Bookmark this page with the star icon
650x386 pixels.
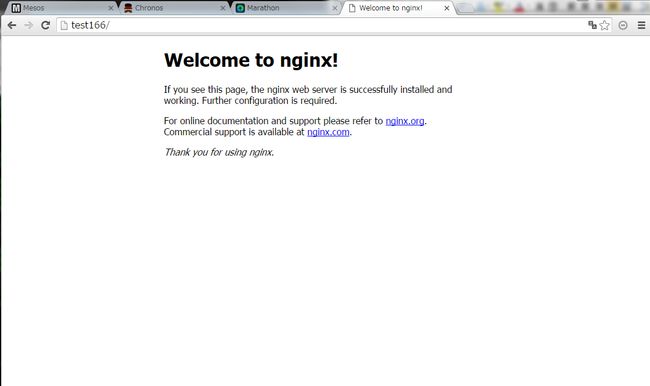click(605, 25)
